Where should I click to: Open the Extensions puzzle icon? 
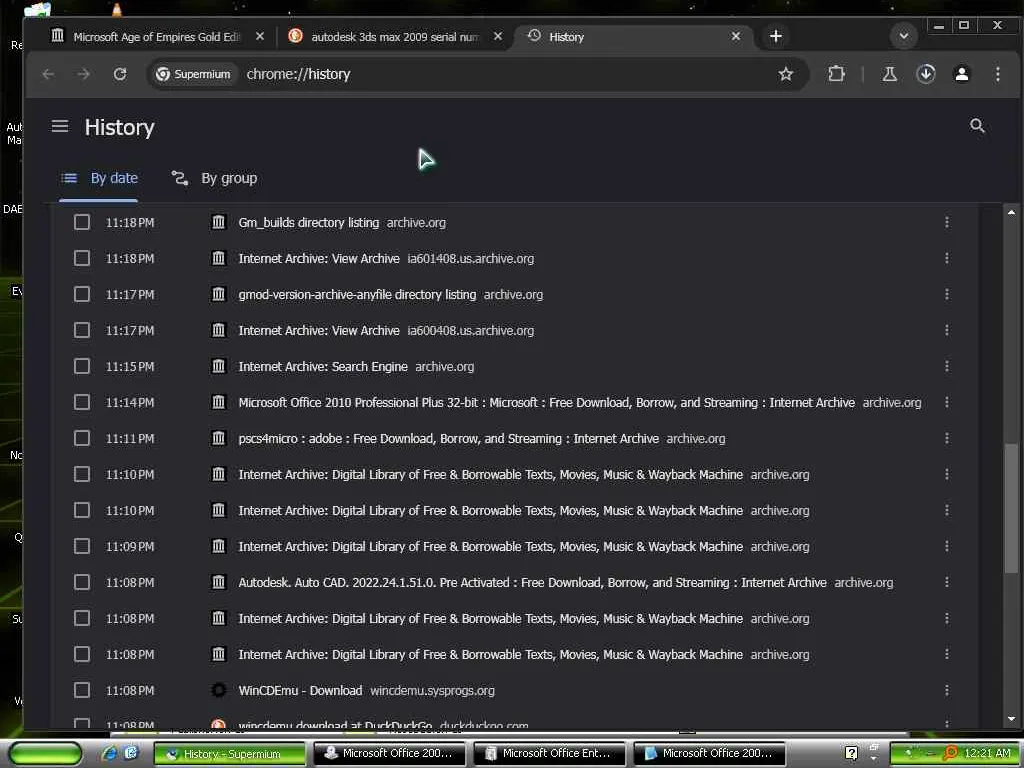click(x=836, y=74)
